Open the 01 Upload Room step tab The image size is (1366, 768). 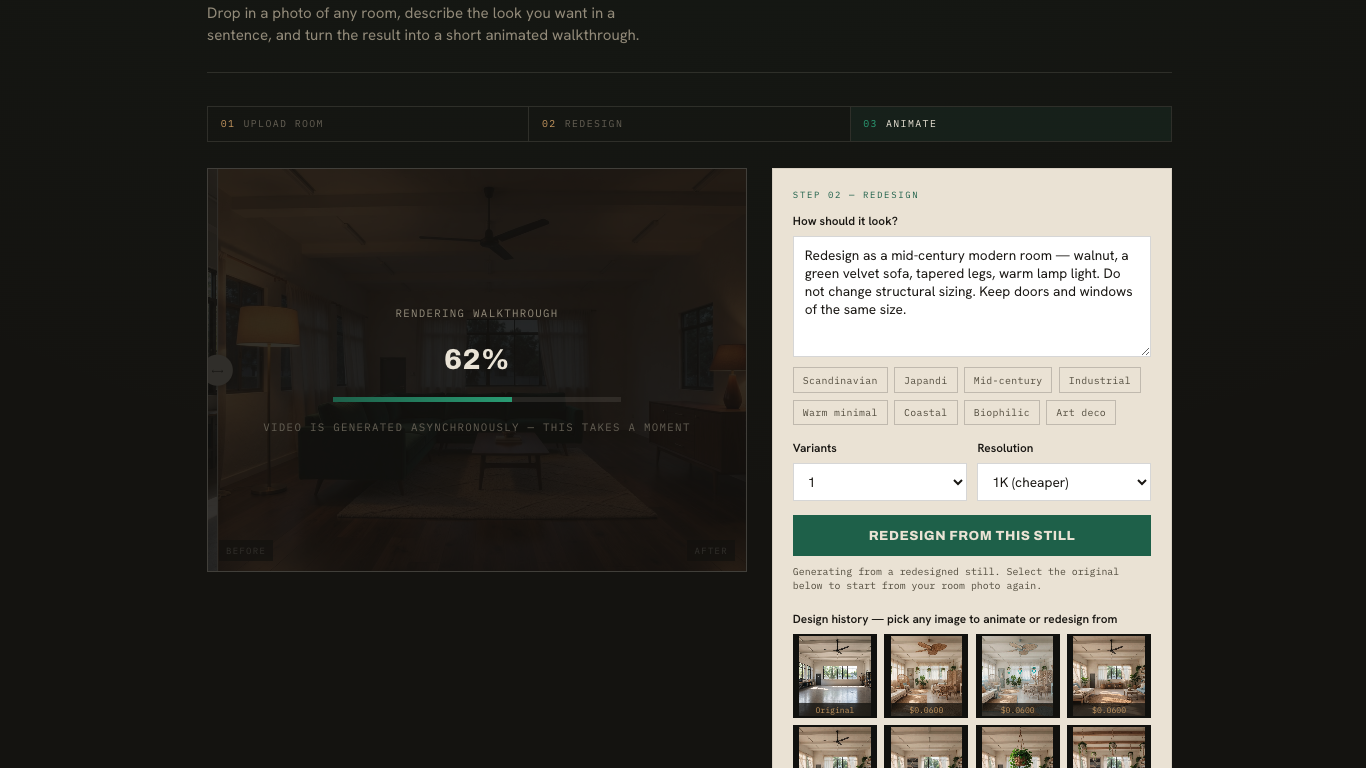click(x=368, y=124)
